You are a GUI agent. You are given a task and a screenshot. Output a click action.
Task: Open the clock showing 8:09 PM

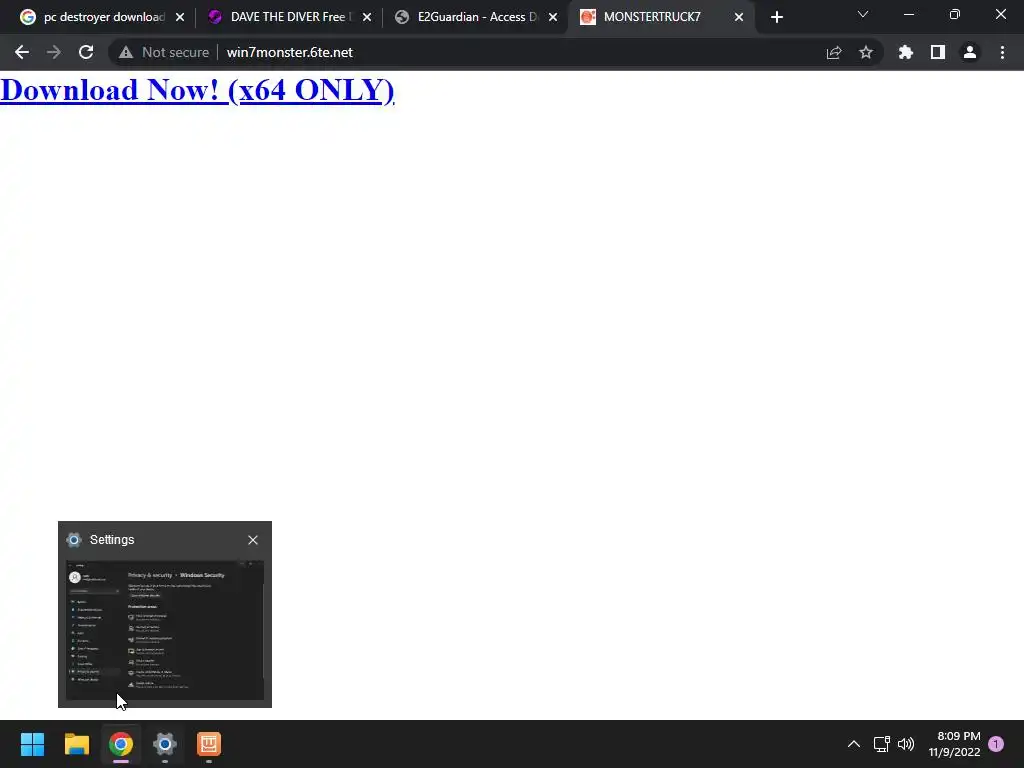pyautogui.click(x=954, y=744)
